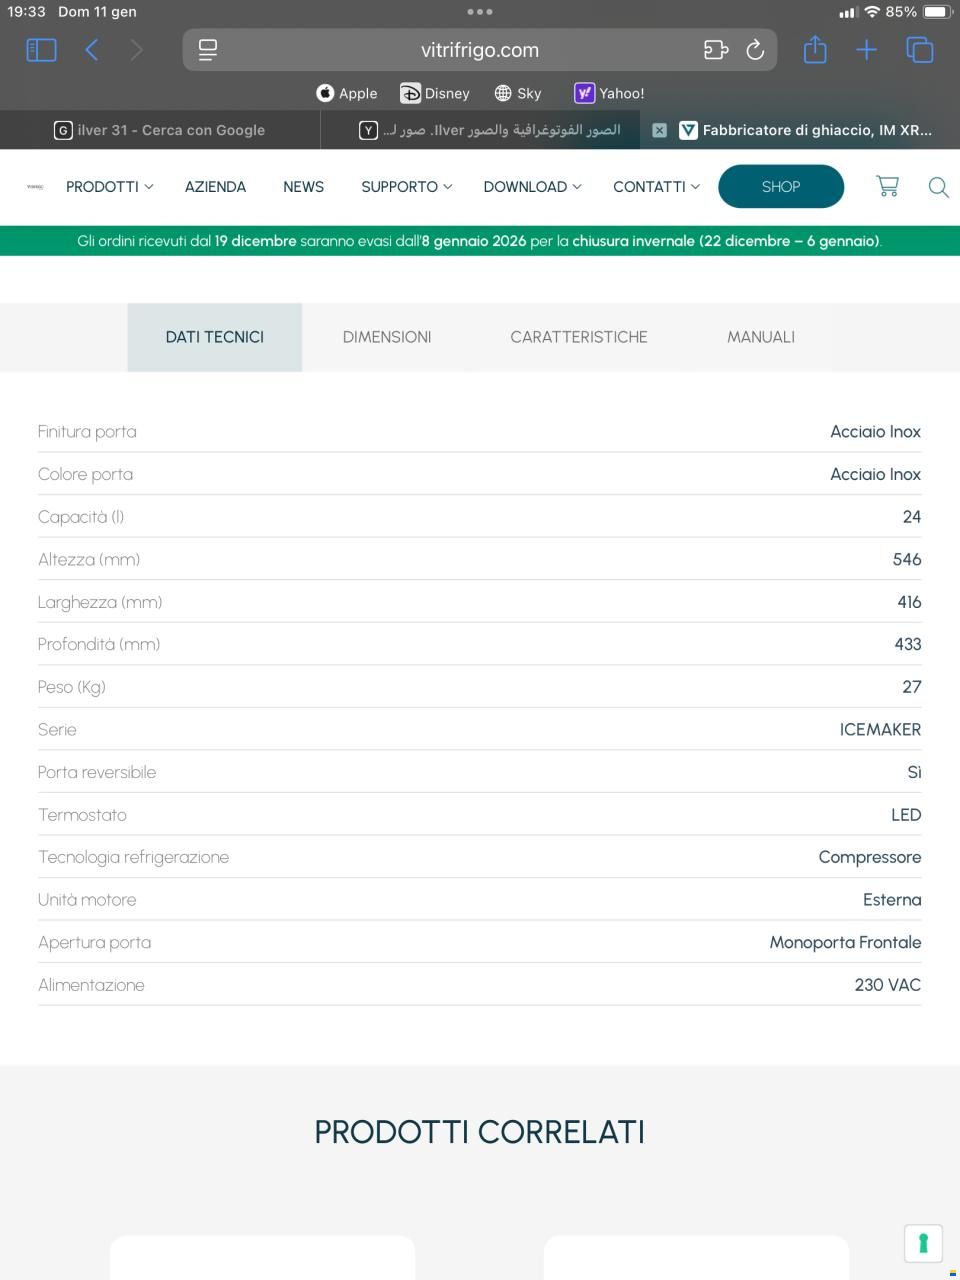
Task: Open the privacy preferences widget
Action: (x=923, y=1243)
